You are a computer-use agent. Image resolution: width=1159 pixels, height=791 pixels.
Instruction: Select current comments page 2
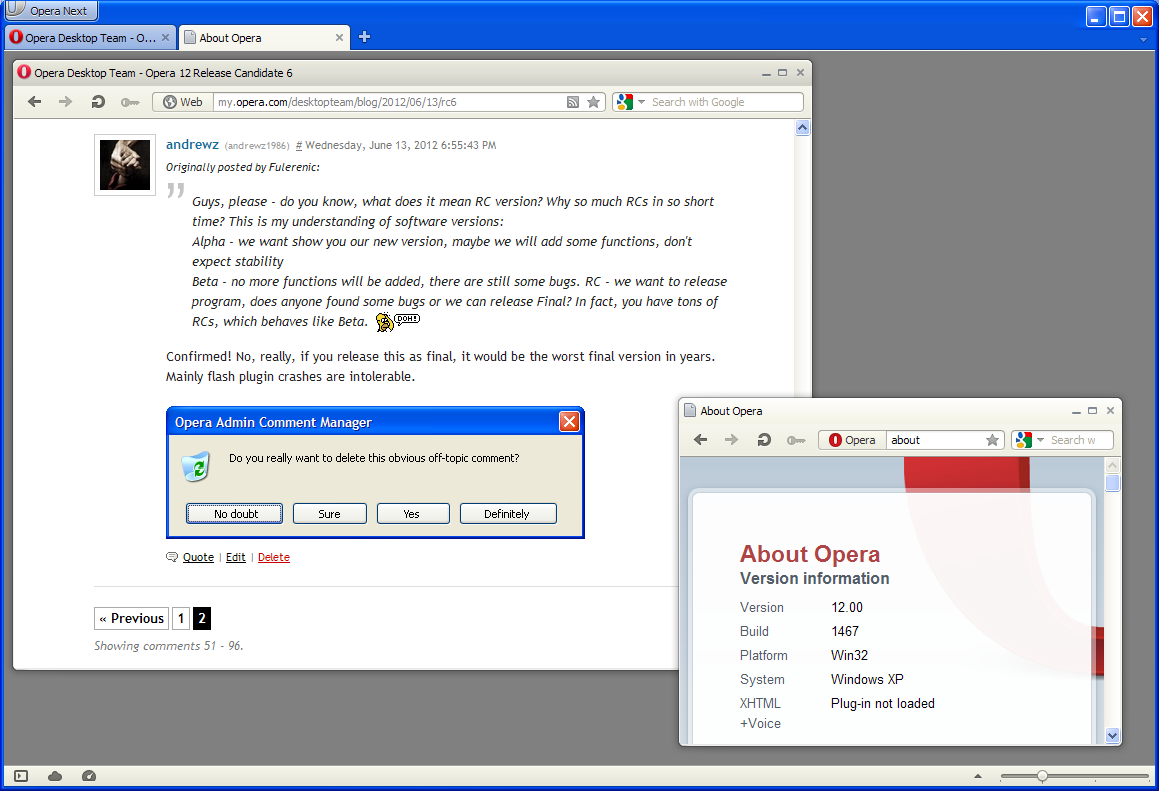coord(202,618)
